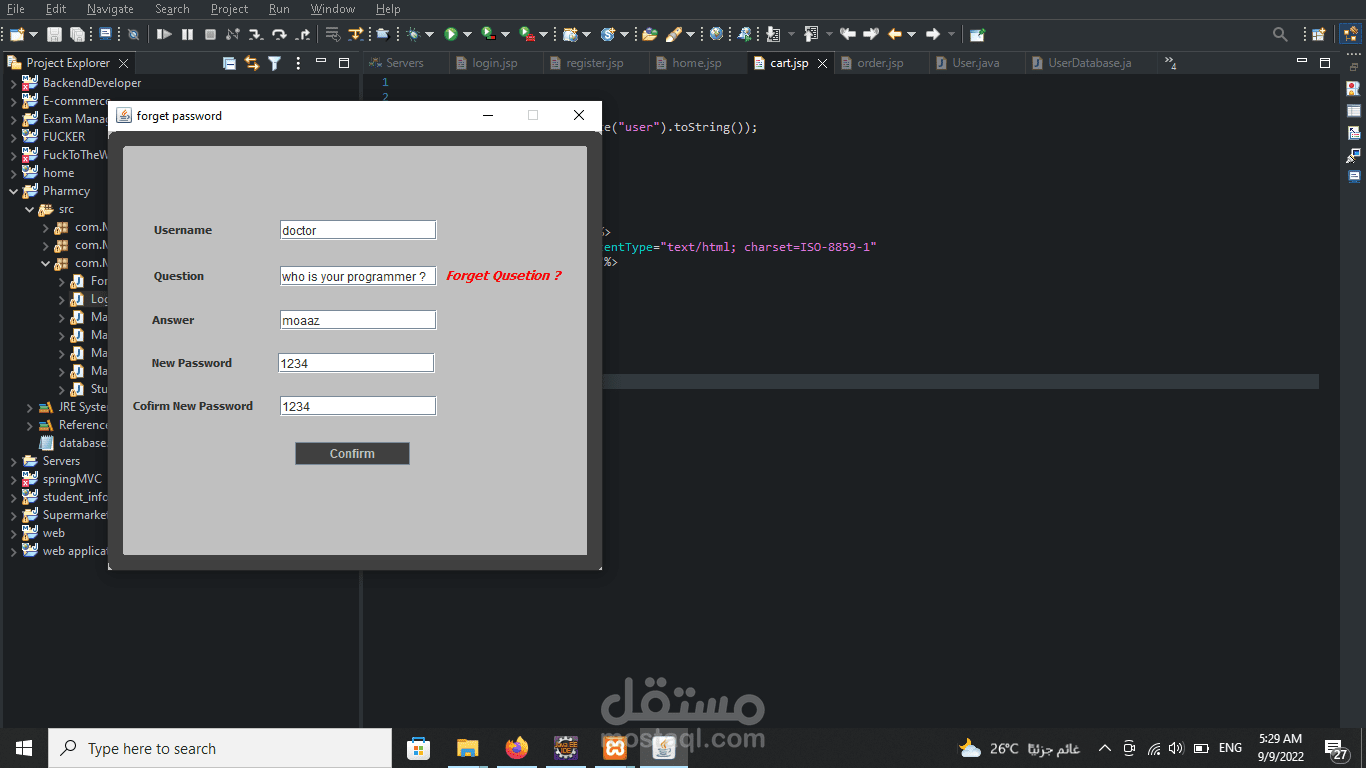Collapse the Pharmcy project node

13,191
